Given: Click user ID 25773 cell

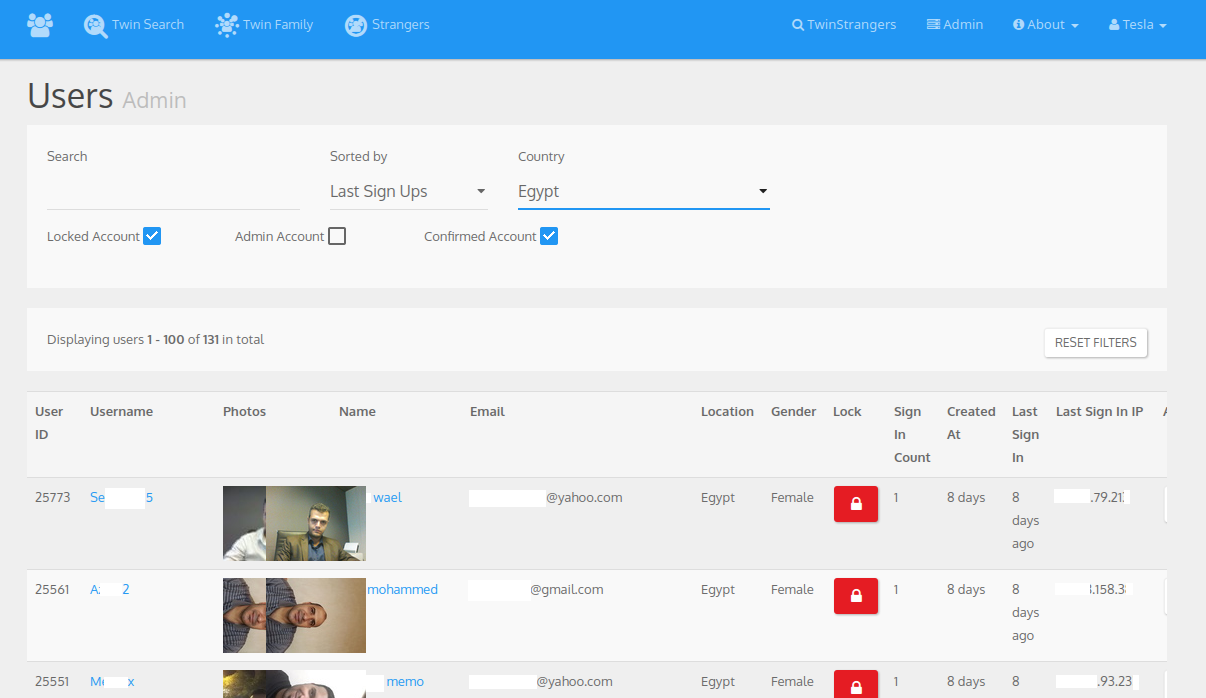Looking at the screenshot, I should point(53,498).
